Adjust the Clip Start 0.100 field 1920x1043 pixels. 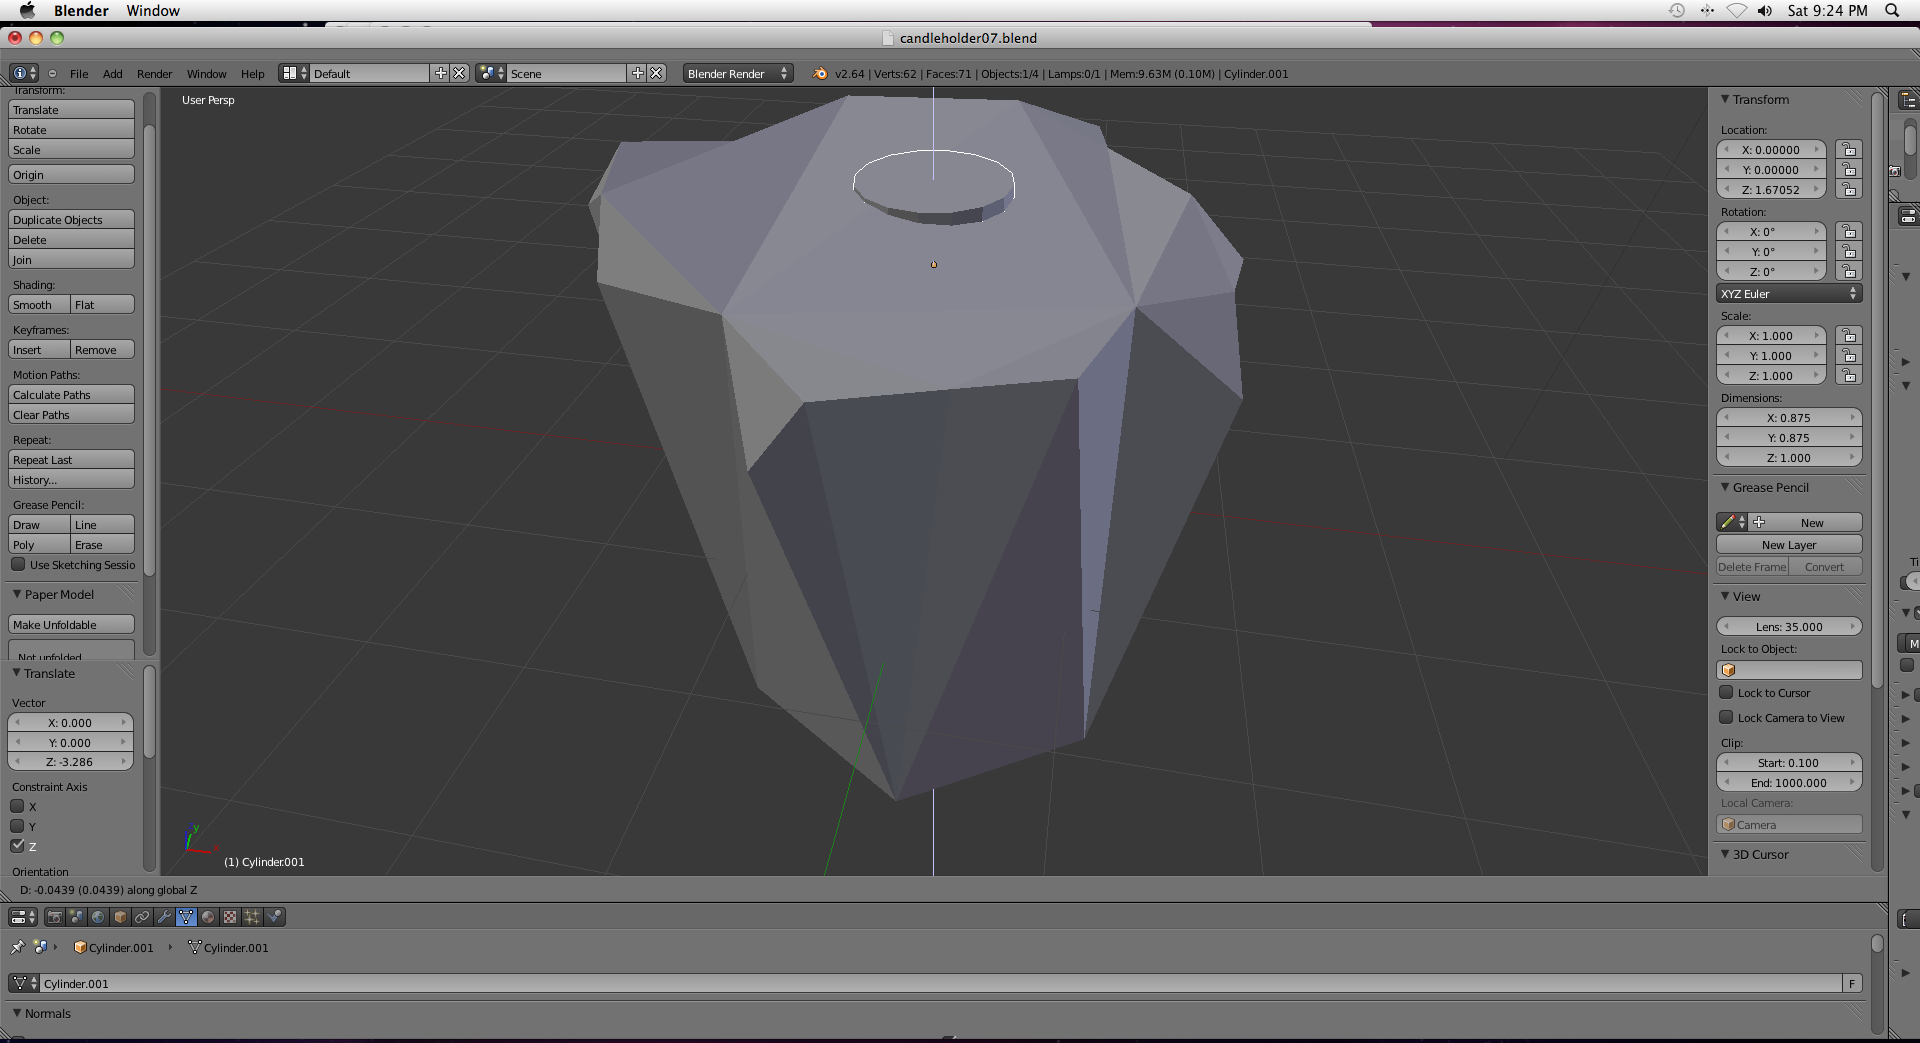point(1789,763)
